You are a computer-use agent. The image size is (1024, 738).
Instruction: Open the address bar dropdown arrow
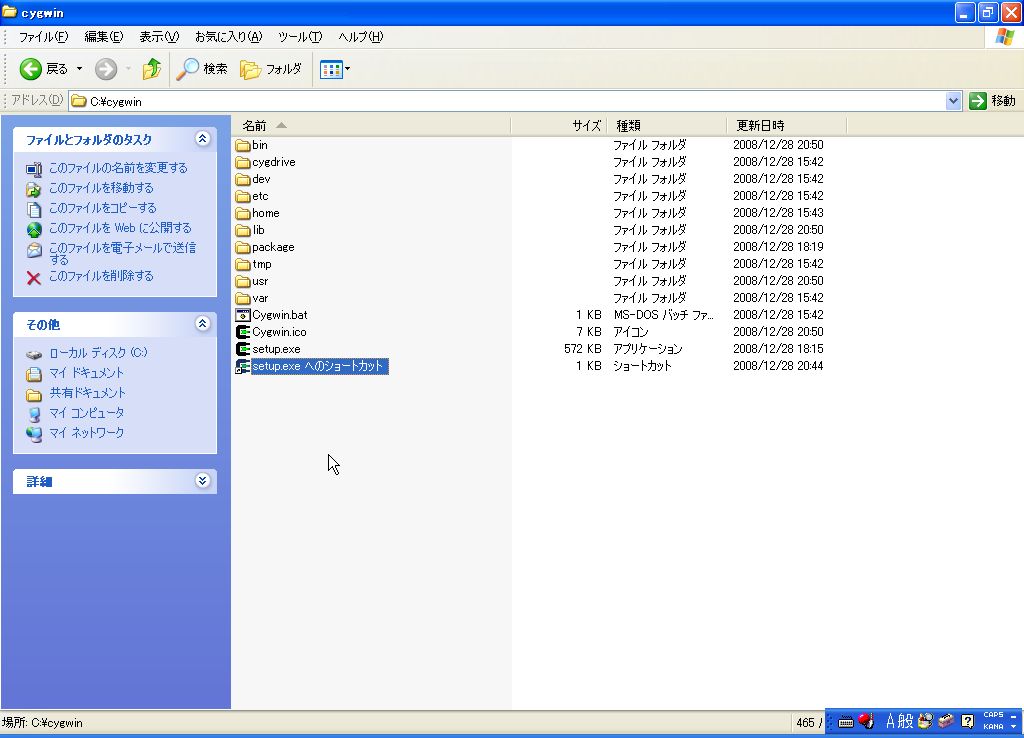[953, 101]
